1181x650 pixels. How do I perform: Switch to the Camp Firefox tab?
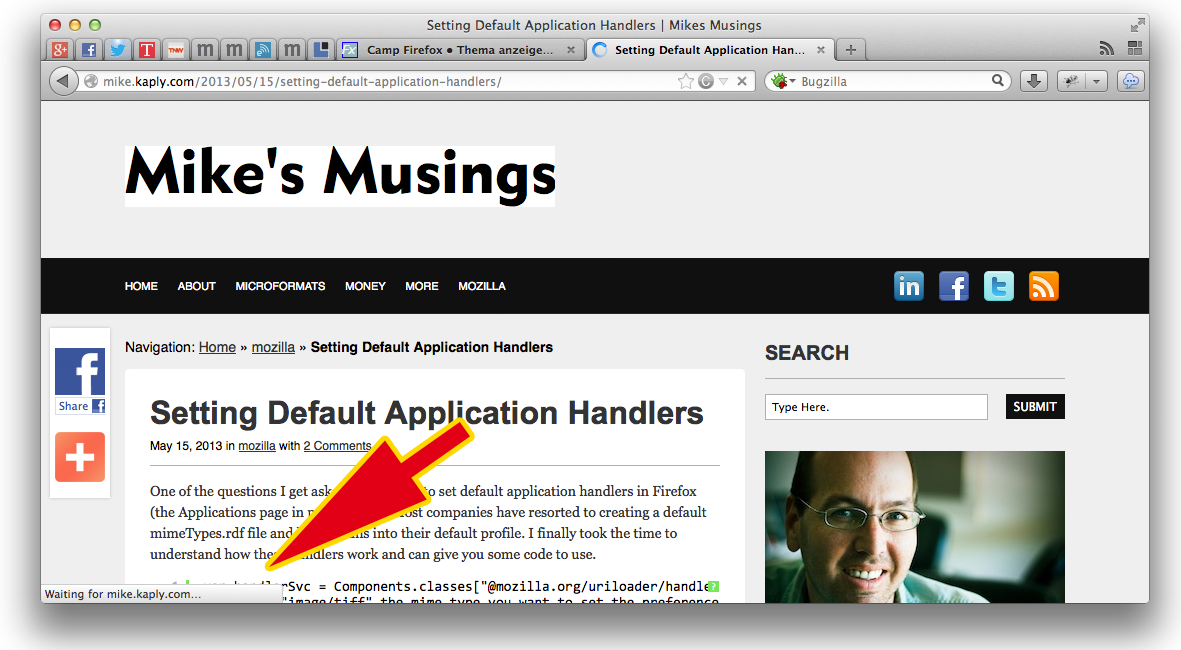click(x=459, y=50)
